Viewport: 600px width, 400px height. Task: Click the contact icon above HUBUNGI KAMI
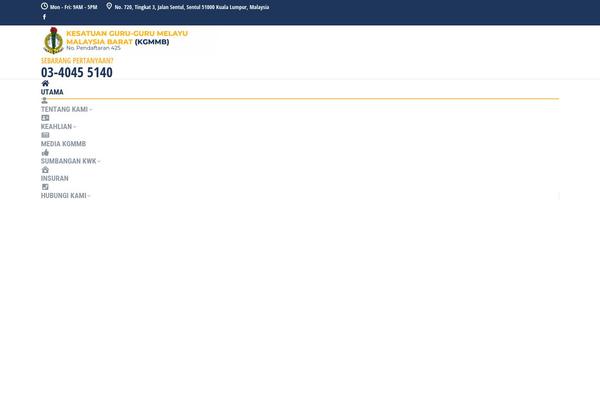pos(45,187)
